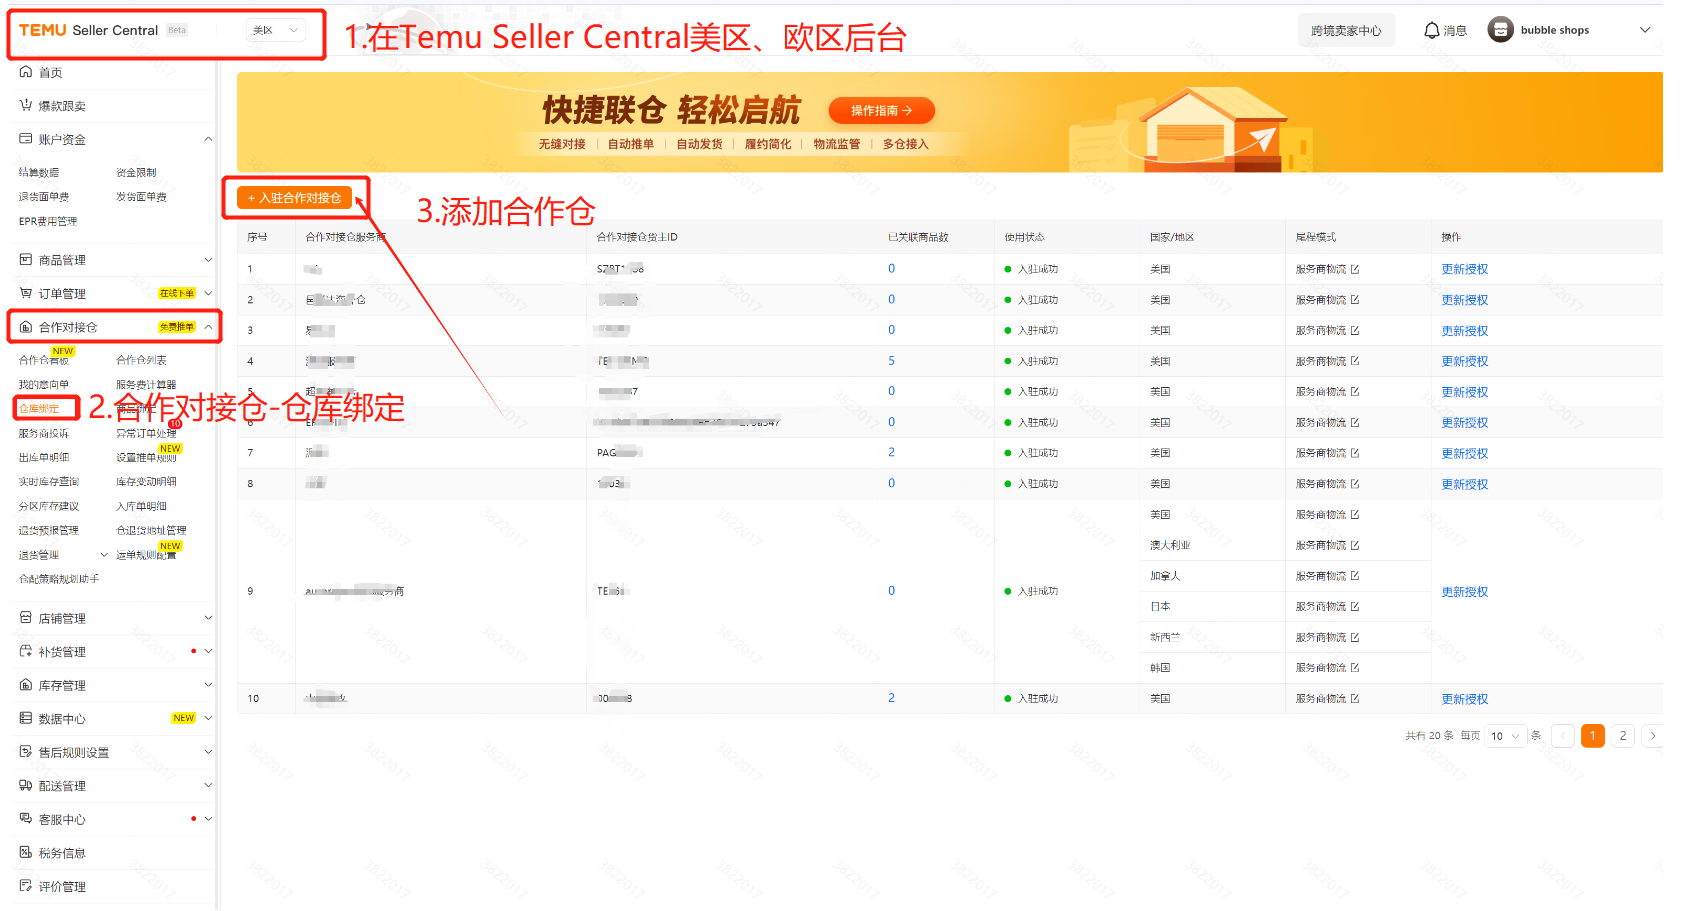Open 服务商物流 link icon for 澳大利亚
The width and height of the screenshot is (1684, 911).
coord(1355,545)
